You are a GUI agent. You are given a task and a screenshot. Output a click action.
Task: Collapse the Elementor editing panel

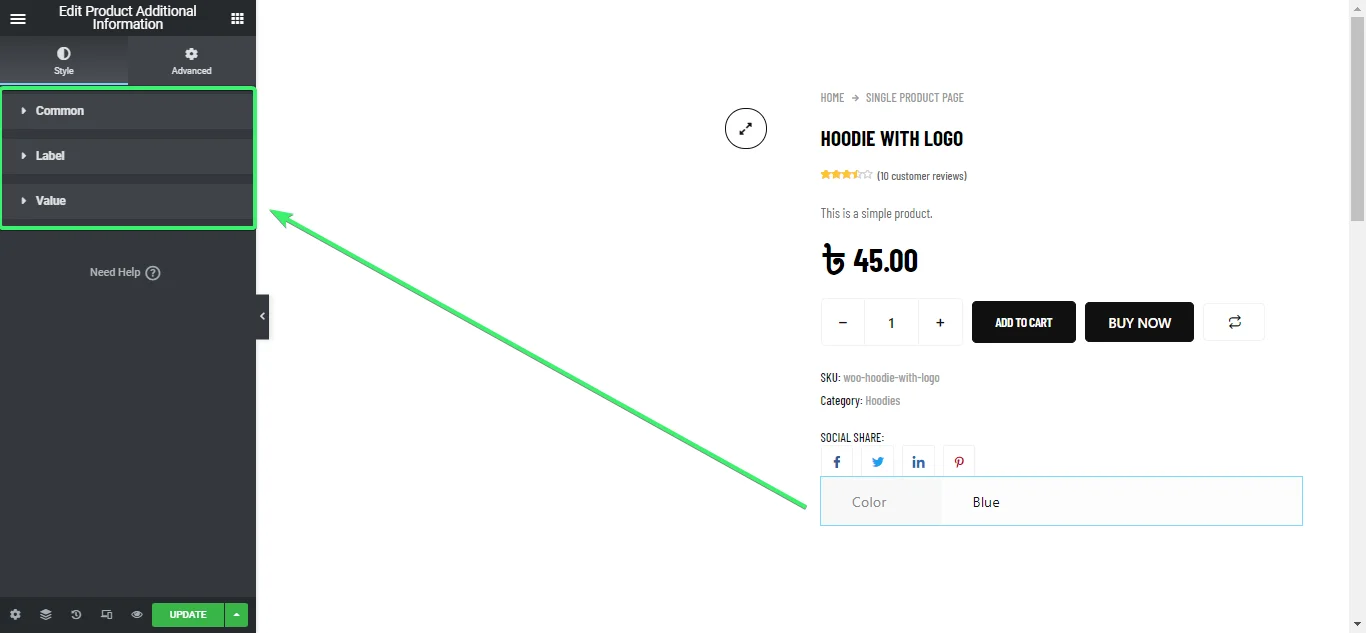pyautogui.click(x=262, y=316)
